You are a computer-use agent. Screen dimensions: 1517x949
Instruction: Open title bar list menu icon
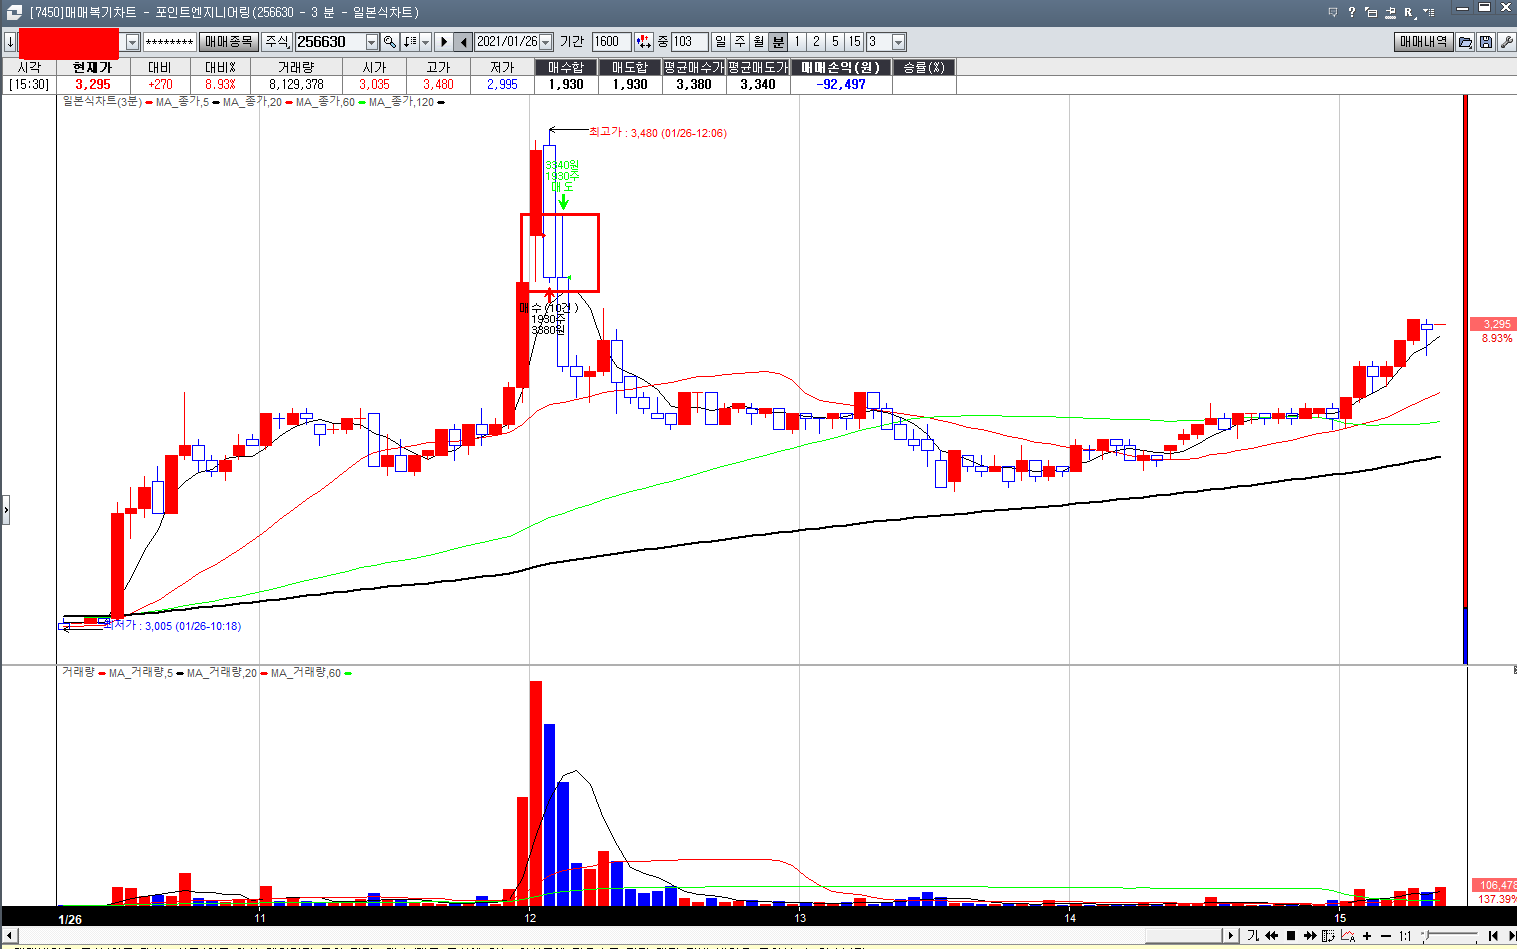coord(1429,12)
